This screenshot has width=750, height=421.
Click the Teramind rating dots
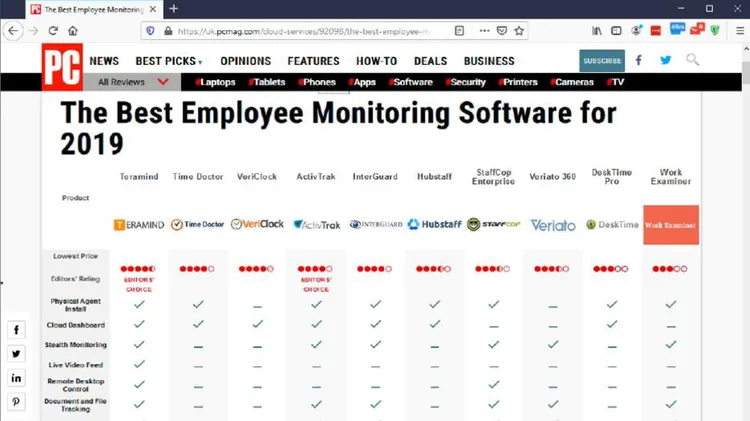[138, 269]
